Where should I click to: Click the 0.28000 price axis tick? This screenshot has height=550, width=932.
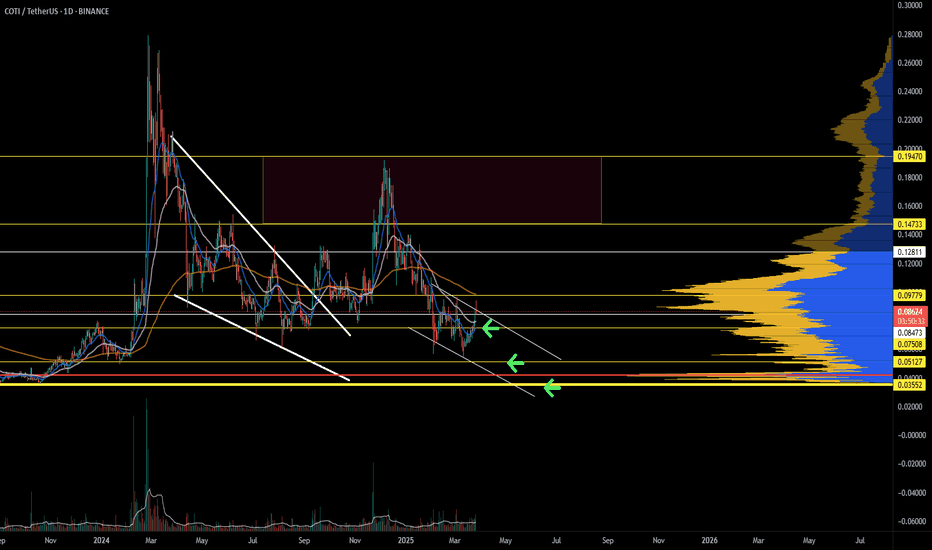point(909,34)
